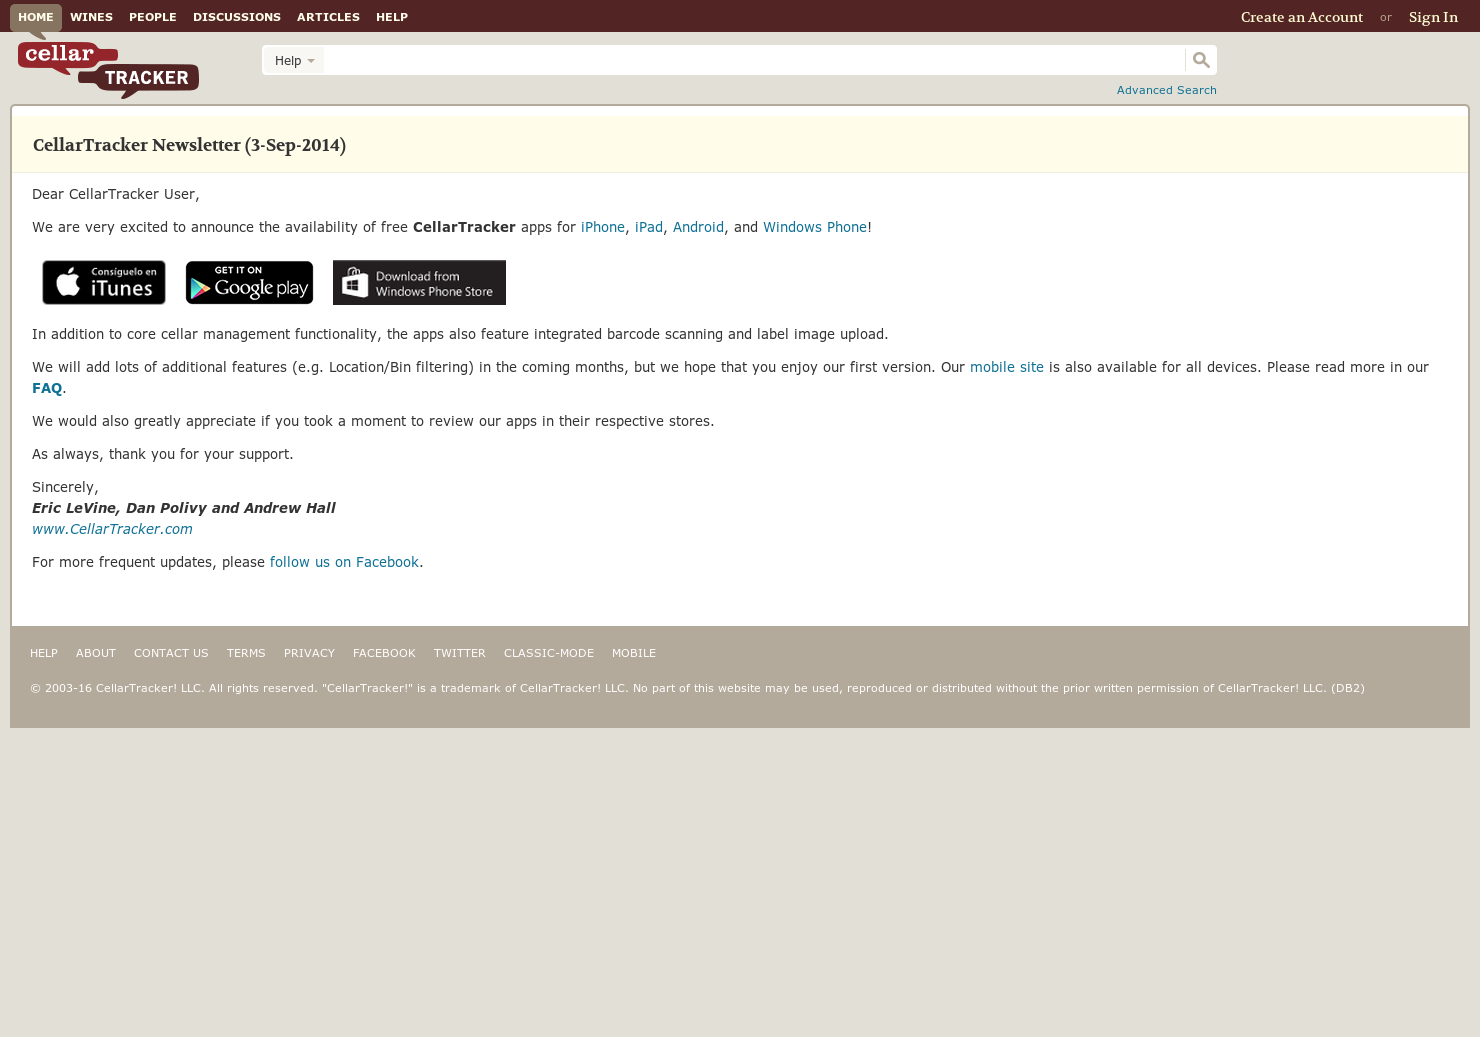Screen dimensions: 1480x1037
Task: Open the FAQ link
Action: point(47,388)
